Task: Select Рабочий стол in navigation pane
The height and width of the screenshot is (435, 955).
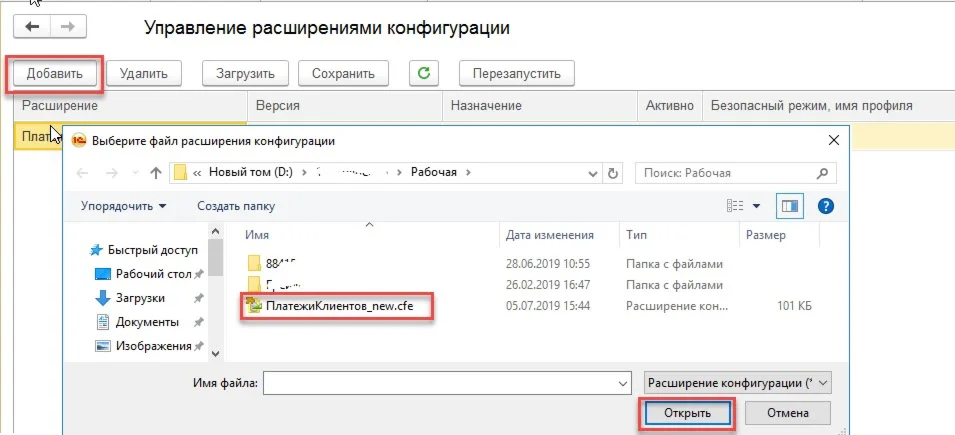Action: click(x=153, y=274)
